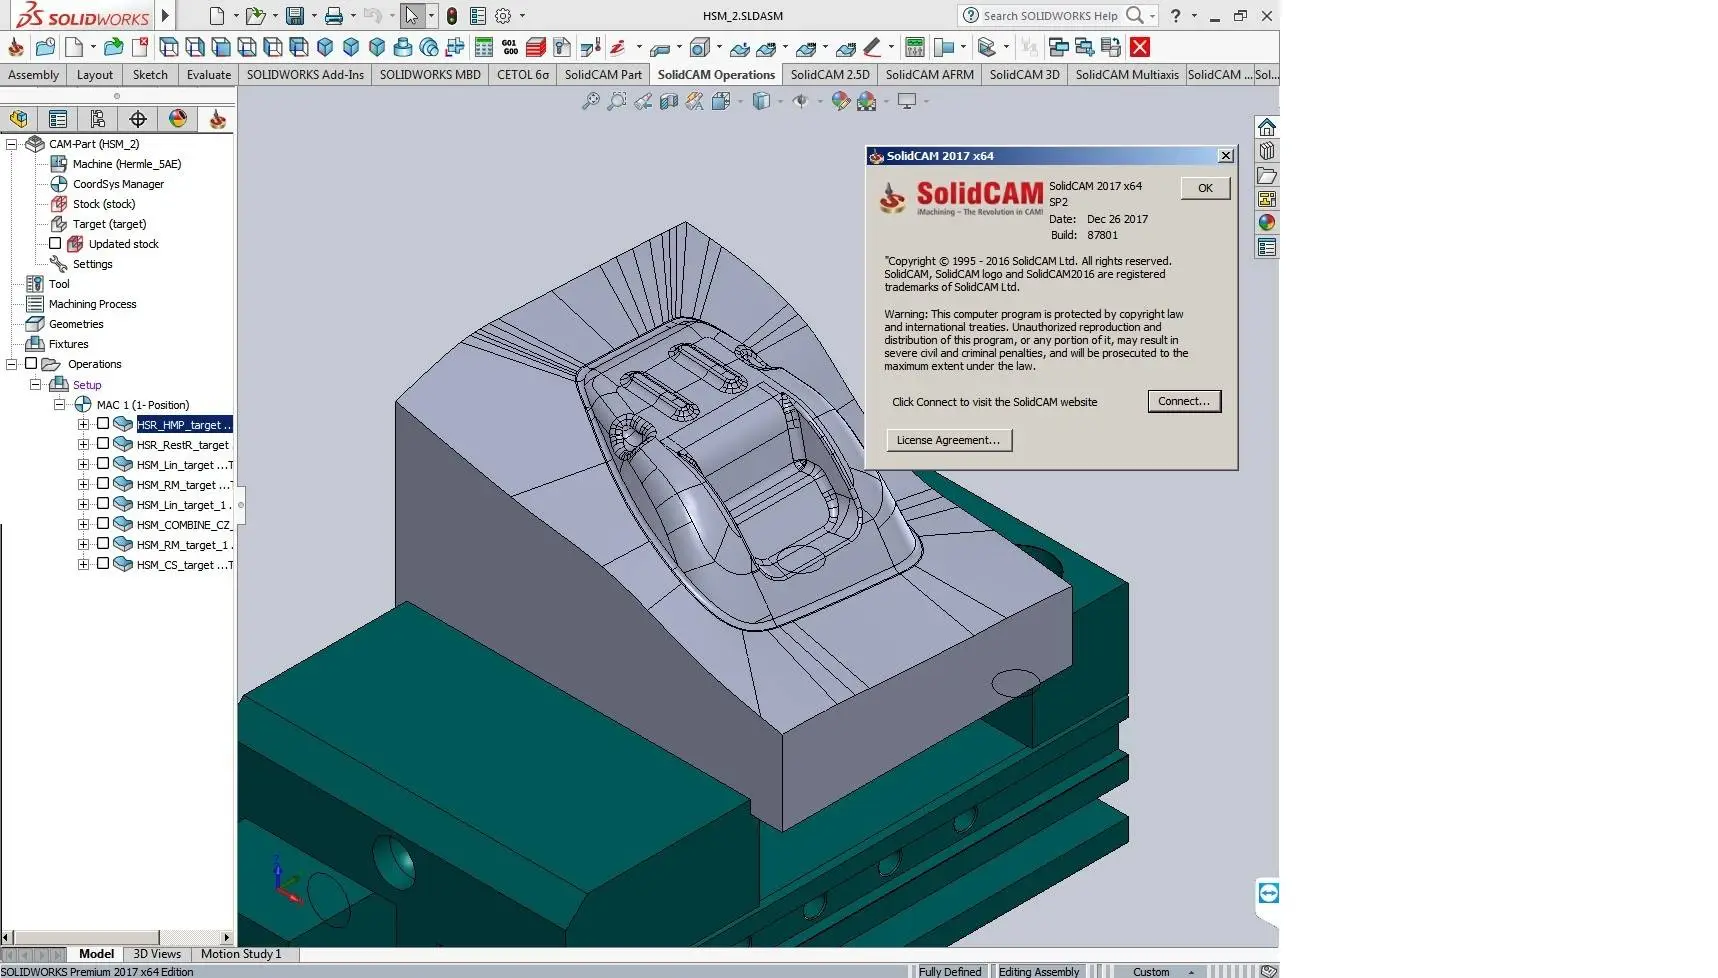Open the Motion Study 1 tab
The height and width of the screenshot is (978, 1718).
coord(241,954)
